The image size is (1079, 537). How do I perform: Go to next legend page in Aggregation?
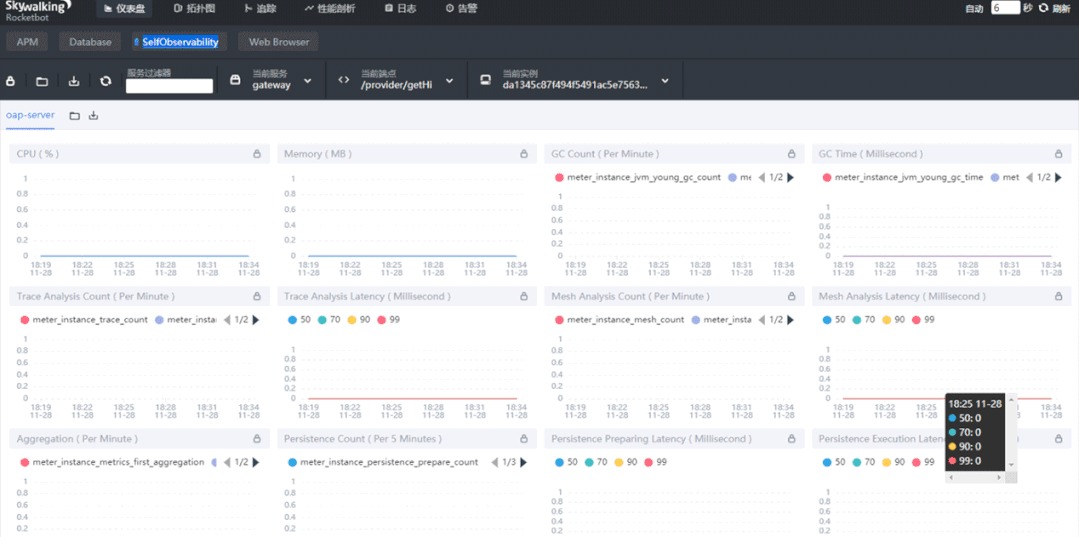[x=256, y=463]
